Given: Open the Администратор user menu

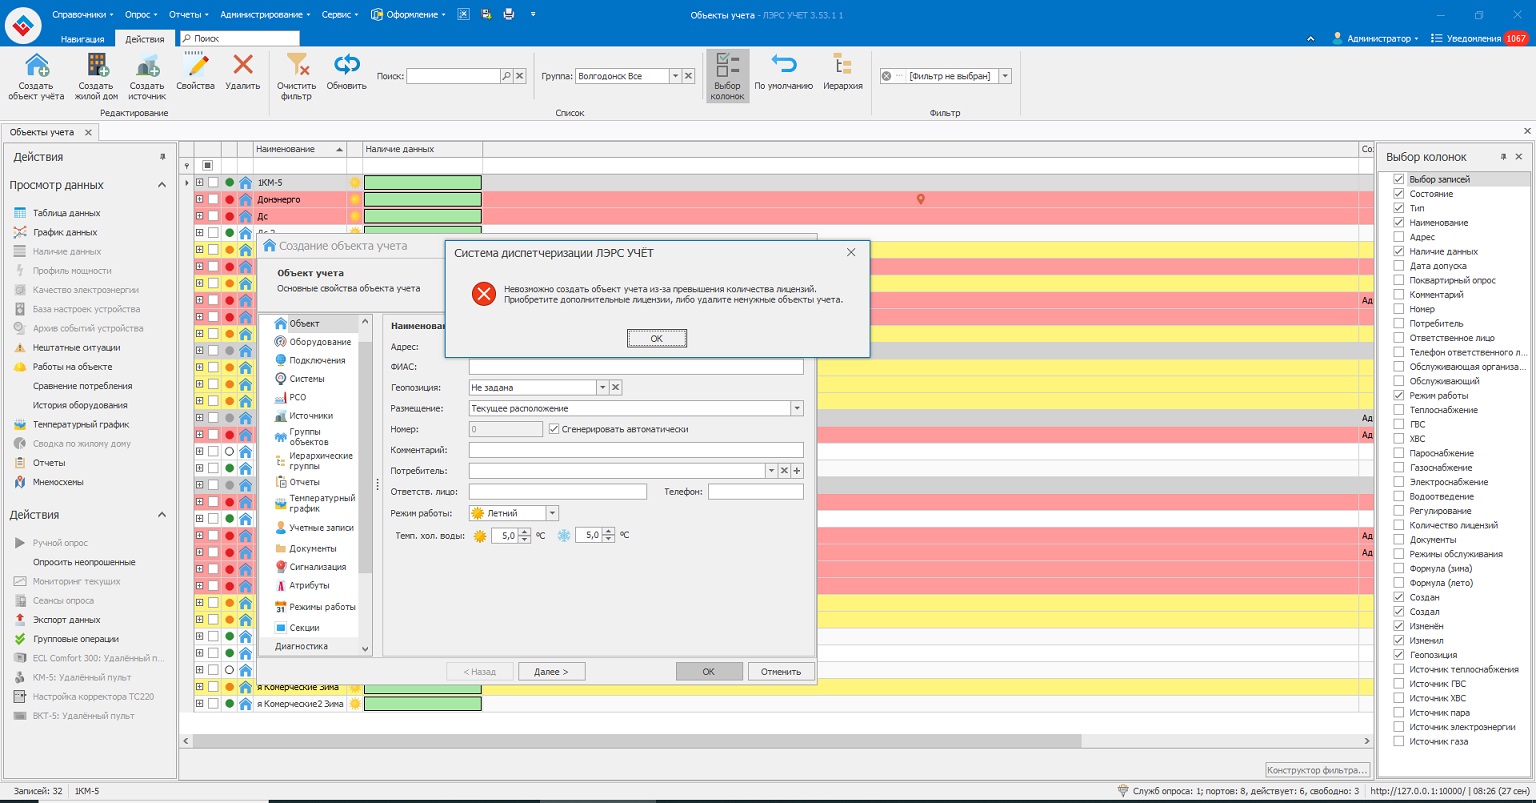Looking at the screenshot, I should coord(1375,38).
